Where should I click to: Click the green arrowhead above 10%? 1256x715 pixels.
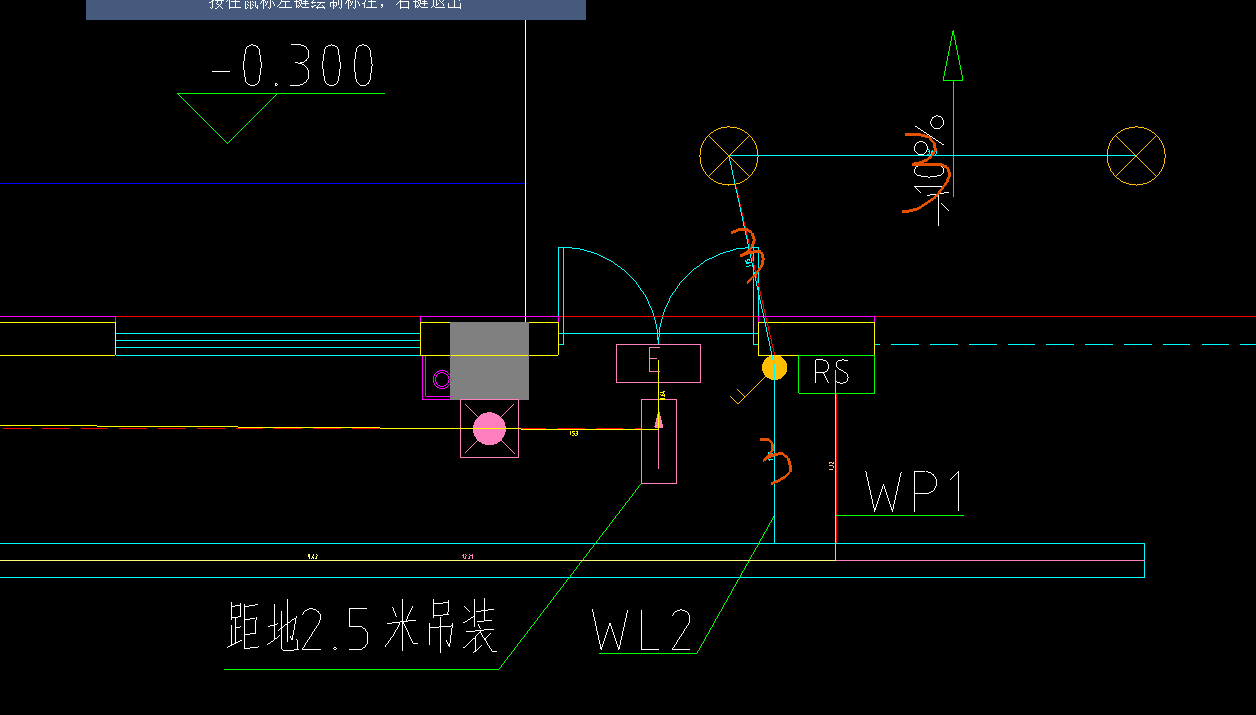pyautogui.click(x=953, y=55)
